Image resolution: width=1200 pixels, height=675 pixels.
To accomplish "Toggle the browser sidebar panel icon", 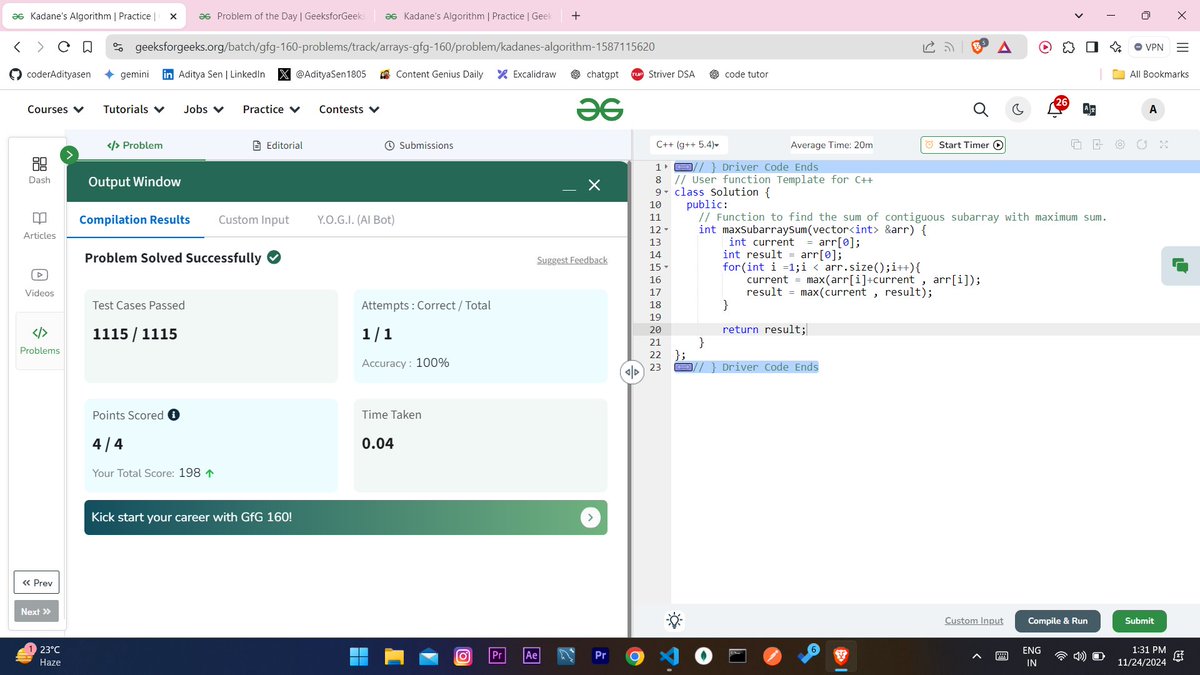I will coord(1091,47).
